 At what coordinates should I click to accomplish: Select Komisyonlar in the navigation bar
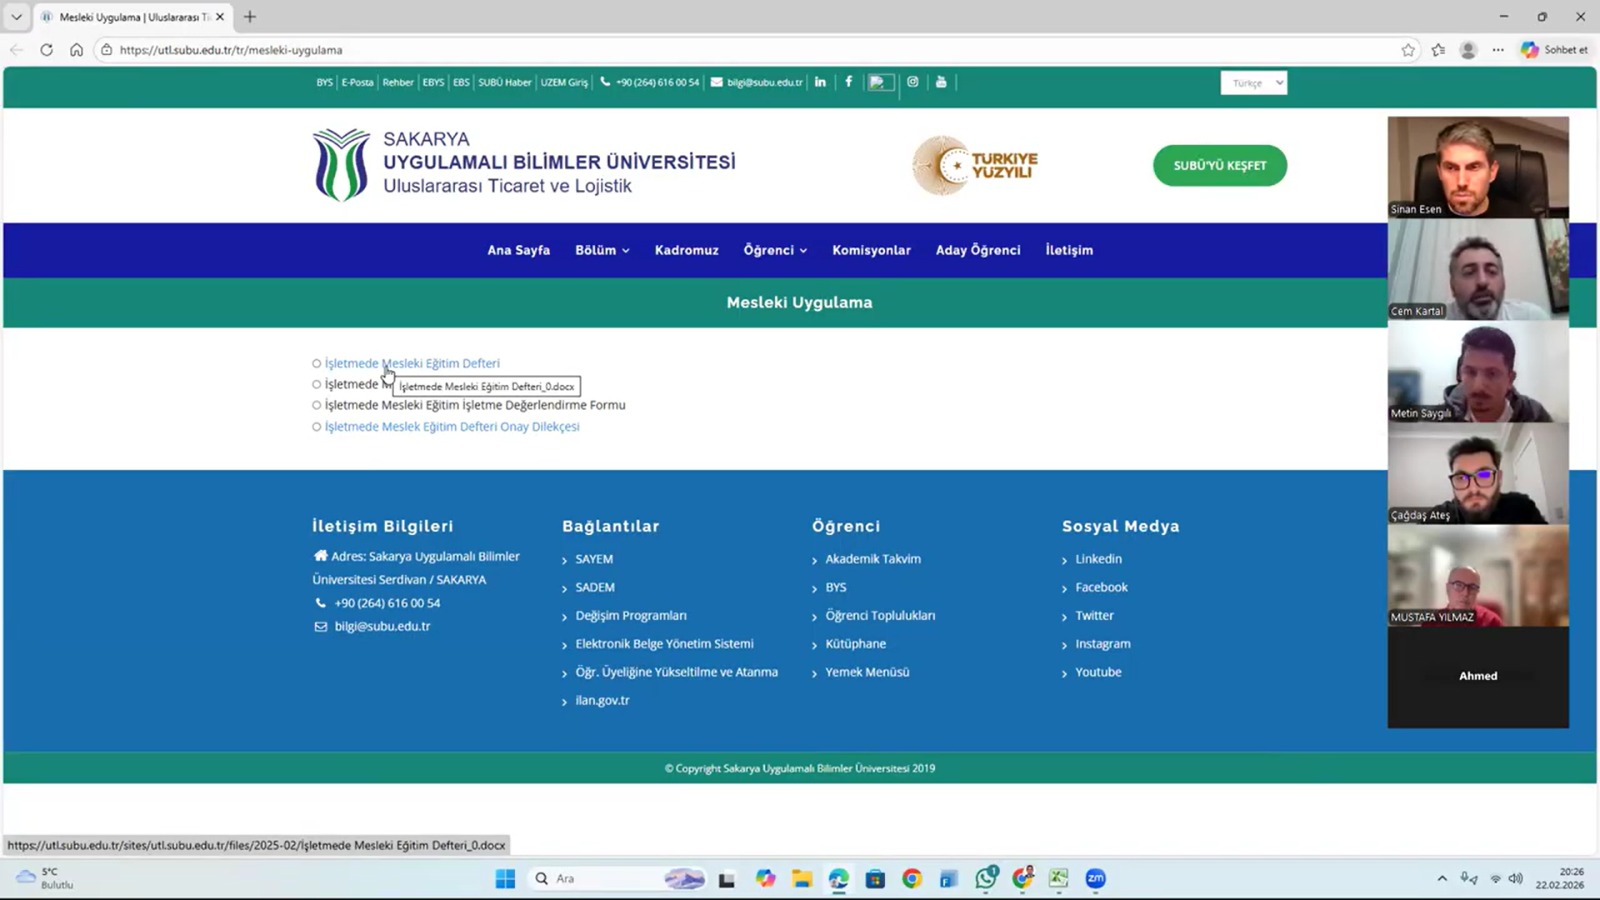(x=871, y=250)
